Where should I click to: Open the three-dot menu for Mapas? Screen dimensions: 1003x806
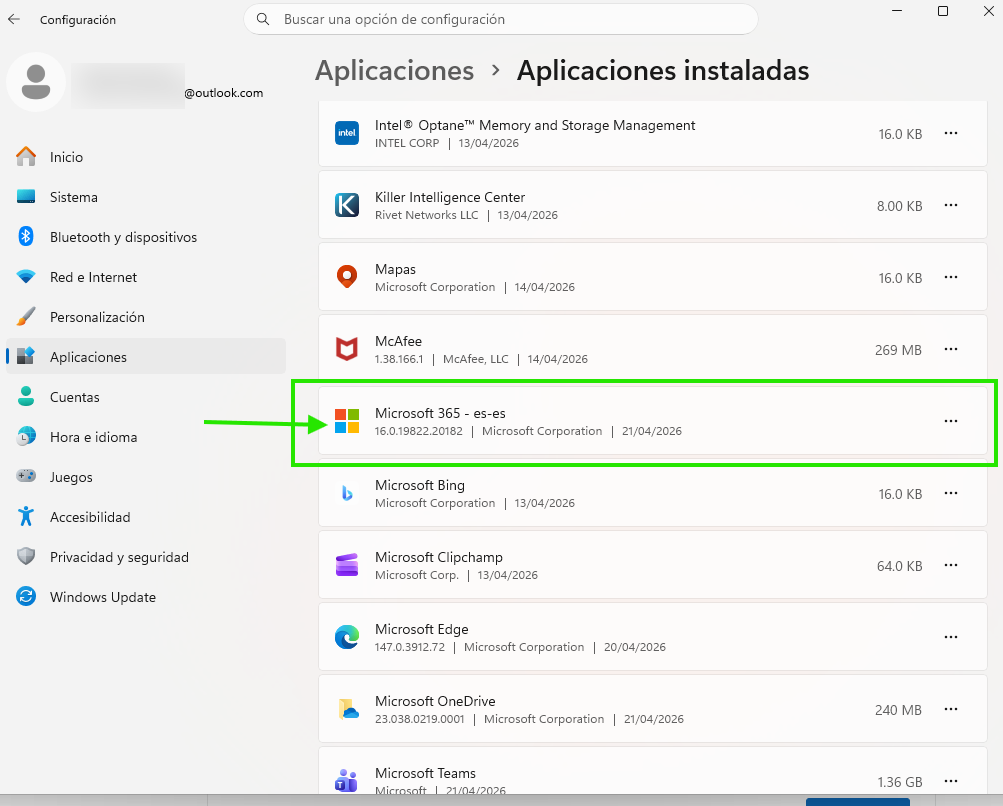951,277
